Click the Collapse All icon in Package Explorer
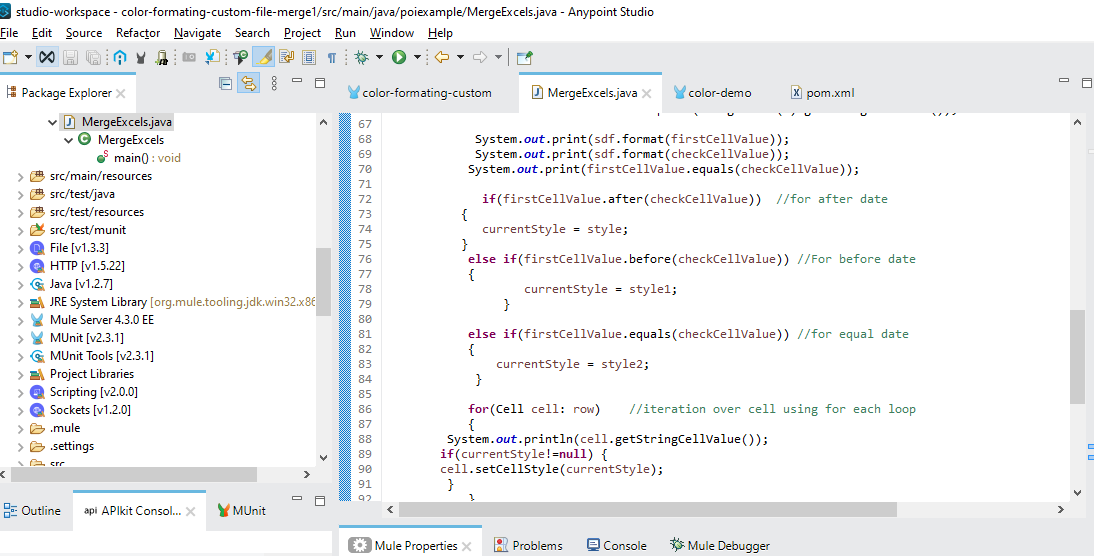 pos(225,85)
